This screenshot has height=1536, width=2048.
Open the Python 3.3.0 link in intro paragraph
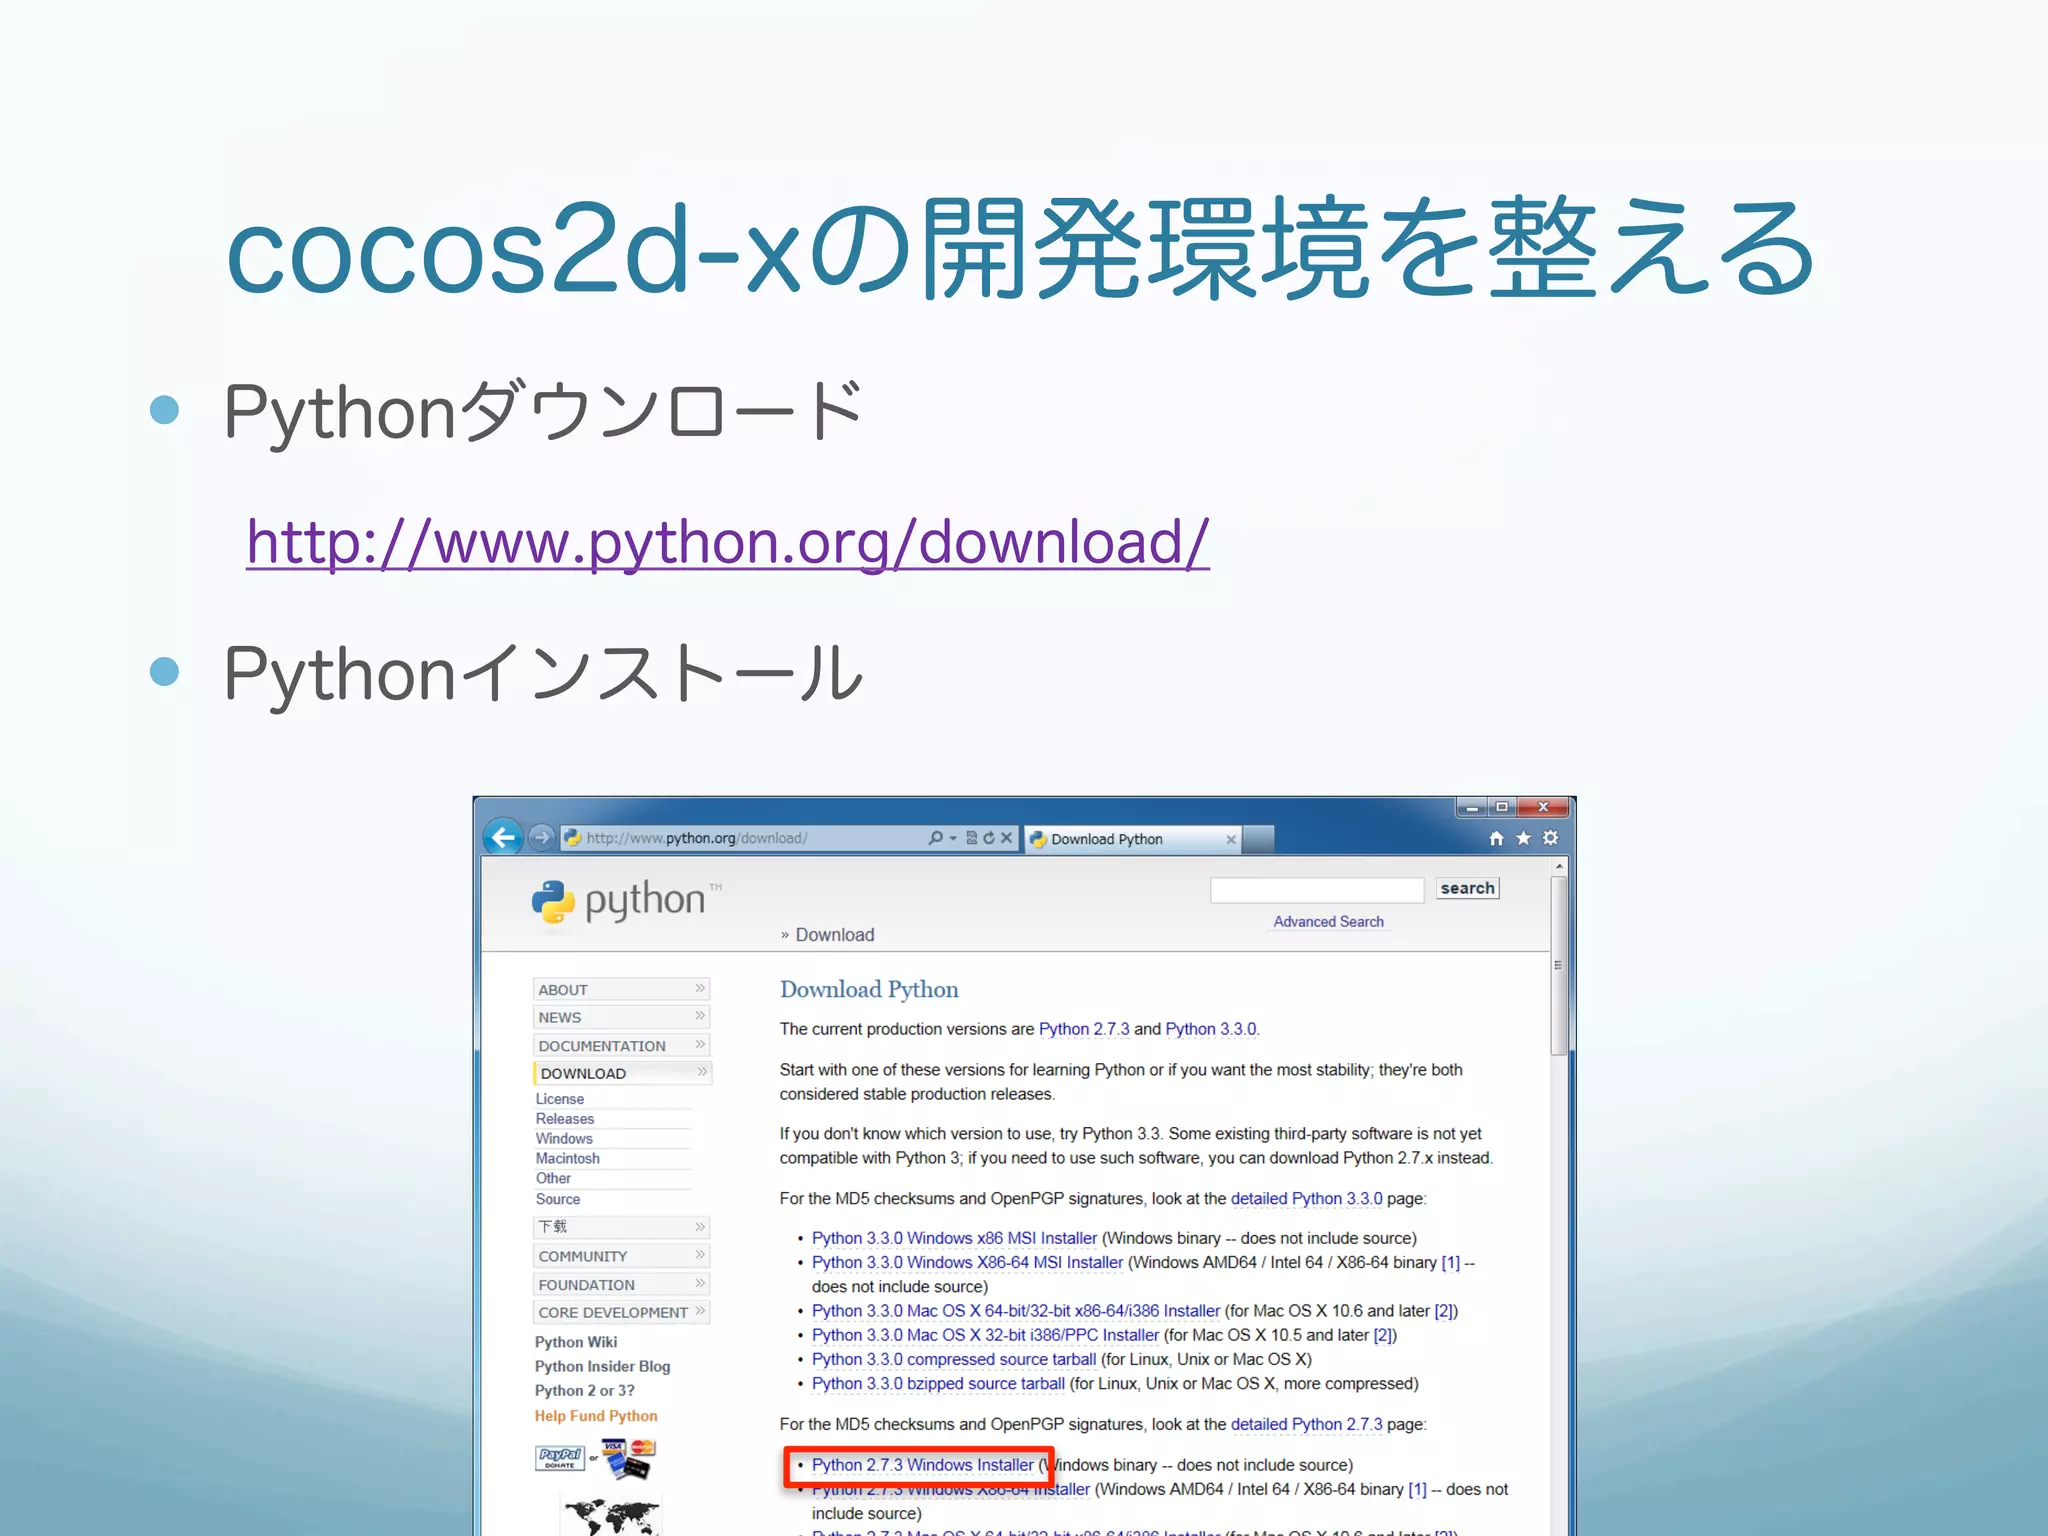pyautogui.click(x=1211, y=1029)
